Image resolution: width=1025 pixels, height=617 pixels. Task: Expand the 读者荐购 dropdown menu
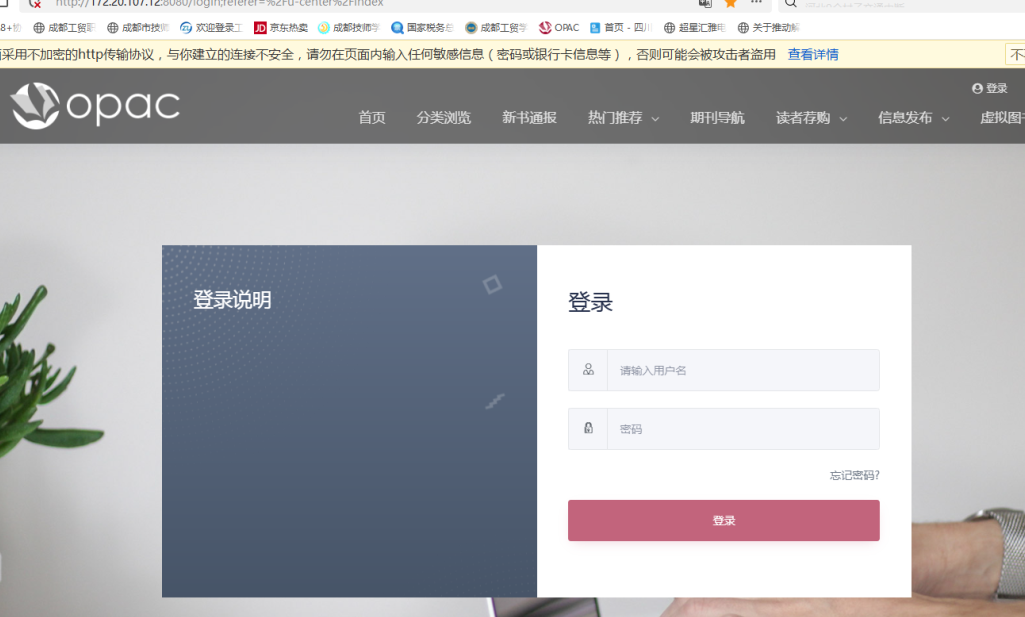tap(811, 118)
